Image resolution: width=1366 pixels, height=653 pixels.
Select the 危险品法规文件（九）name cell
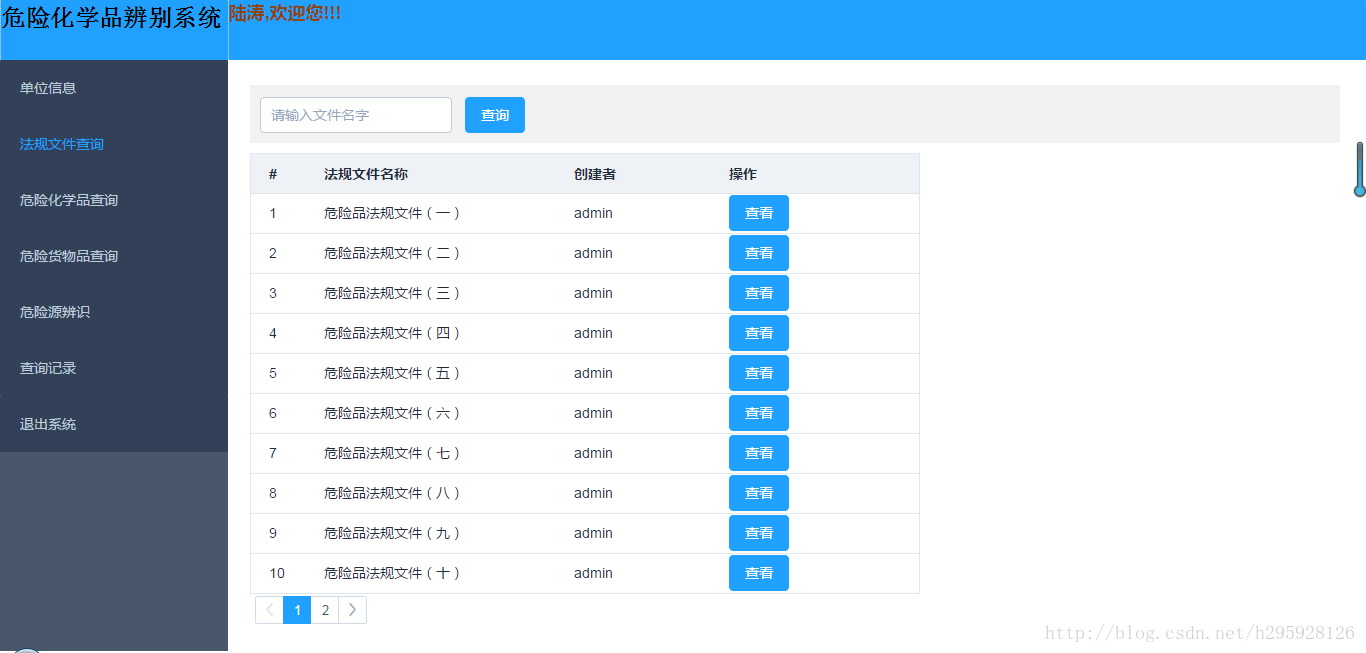(393, 533)
